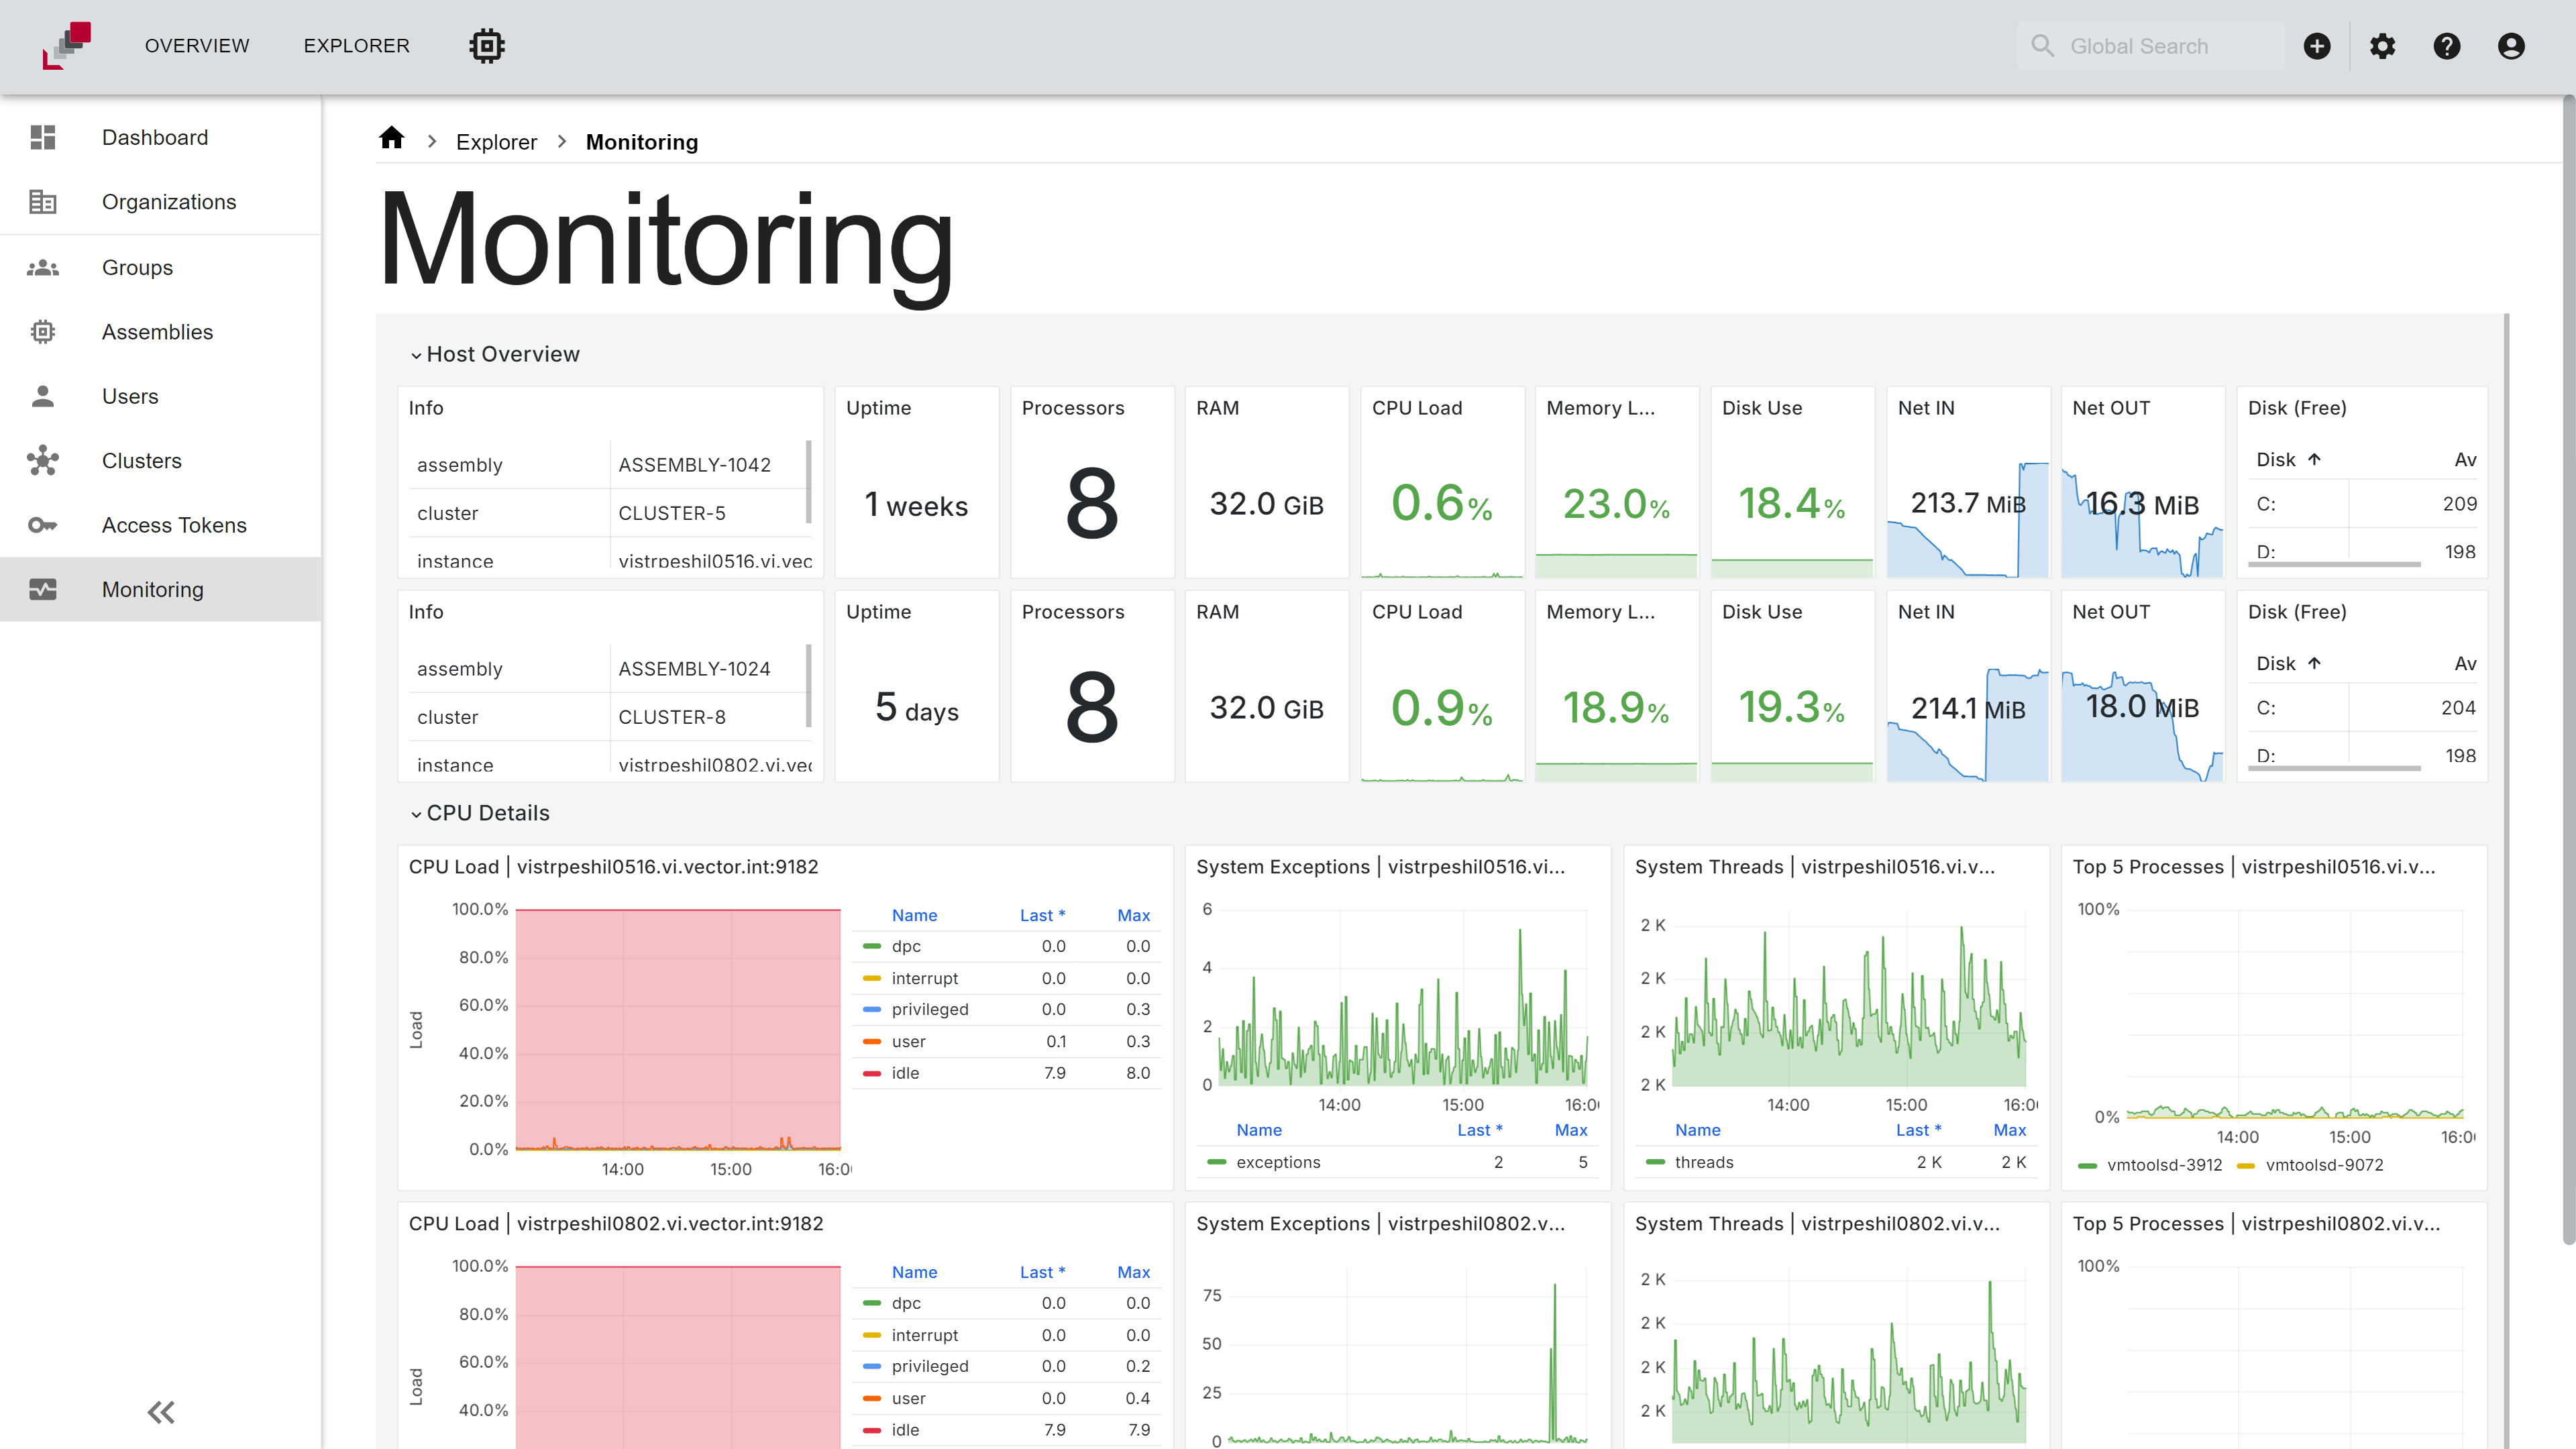
Task: Click the CLUSTER-8 value in Info table
Action: pos(672,717)
